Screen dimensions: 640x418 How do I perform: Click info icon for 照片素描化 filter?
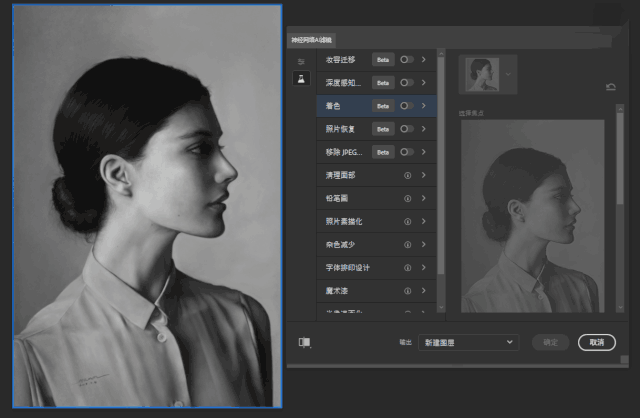point(408,221)
